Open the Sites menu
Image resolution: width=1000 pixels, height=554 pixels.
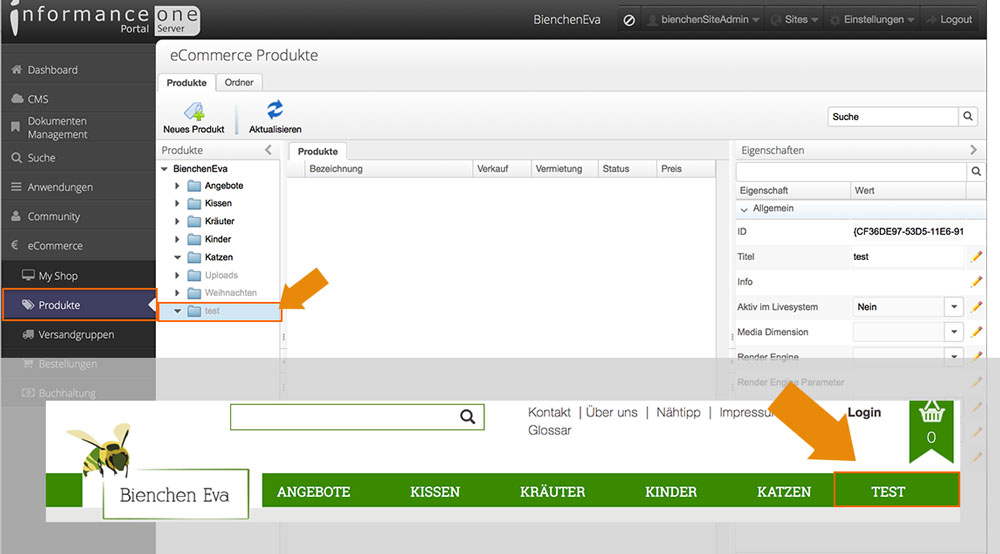795,20
